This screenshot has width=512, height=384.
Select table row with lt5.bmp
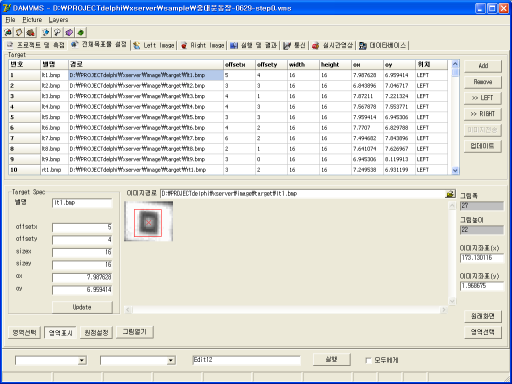[228, 117]
